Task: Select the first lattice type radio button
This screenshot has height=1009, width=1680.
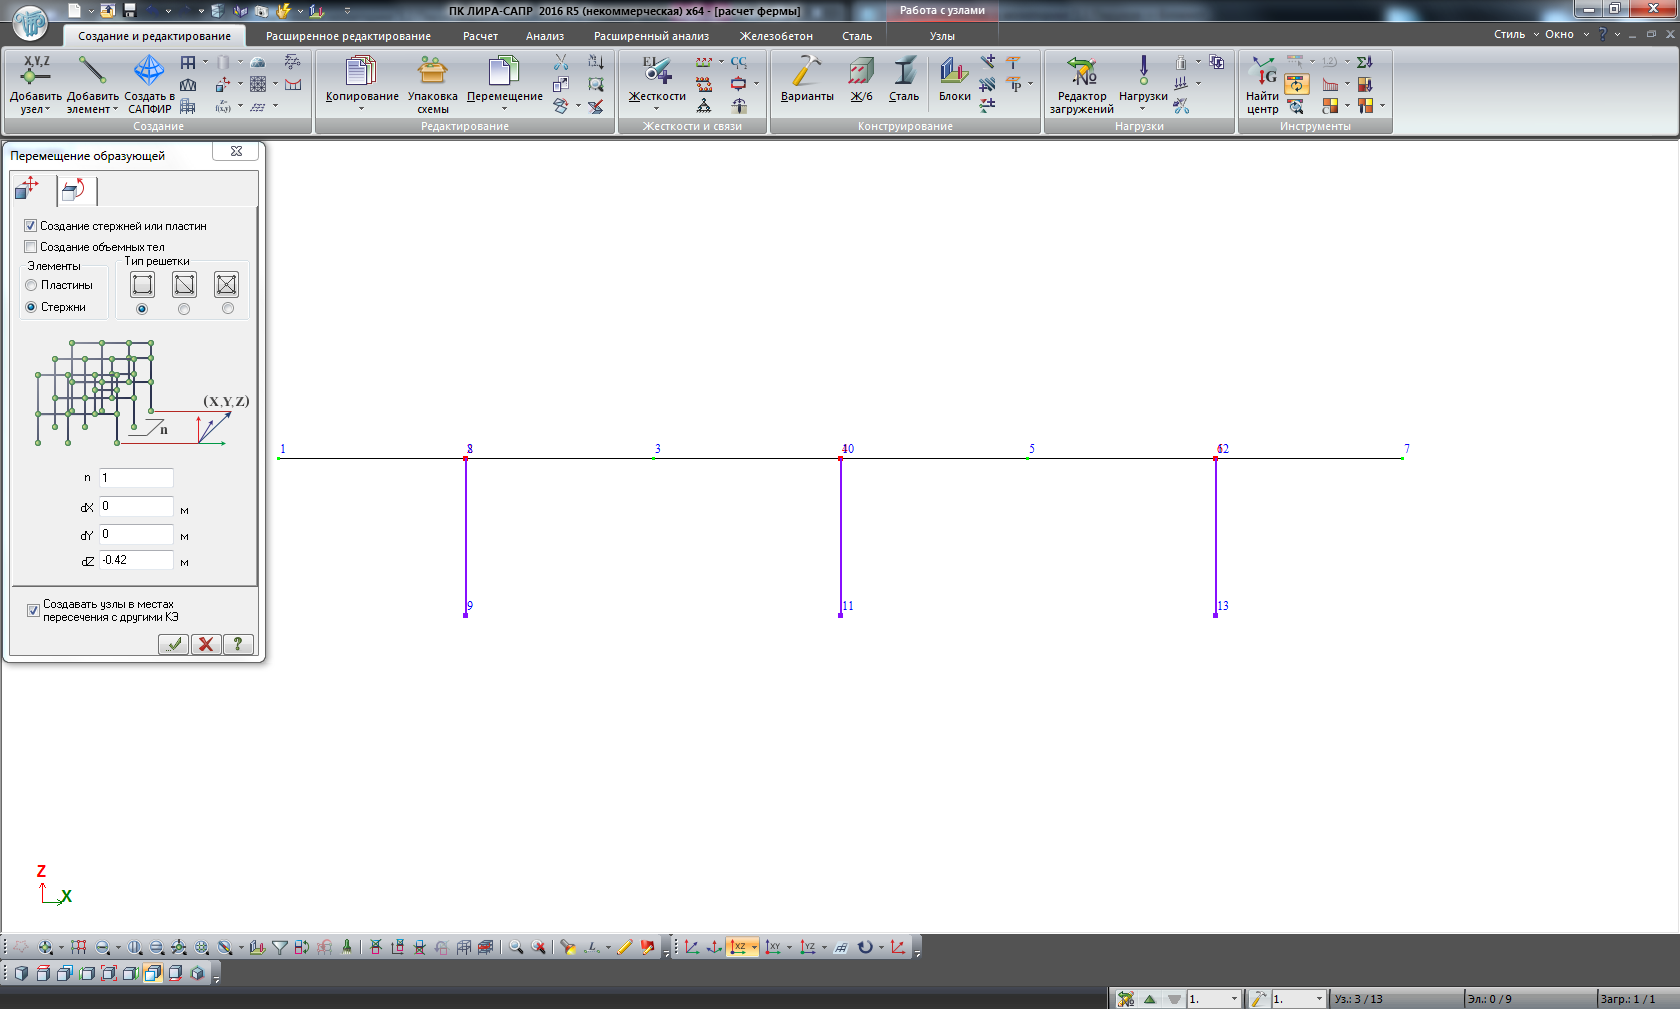Action: [x=141, y=309]
